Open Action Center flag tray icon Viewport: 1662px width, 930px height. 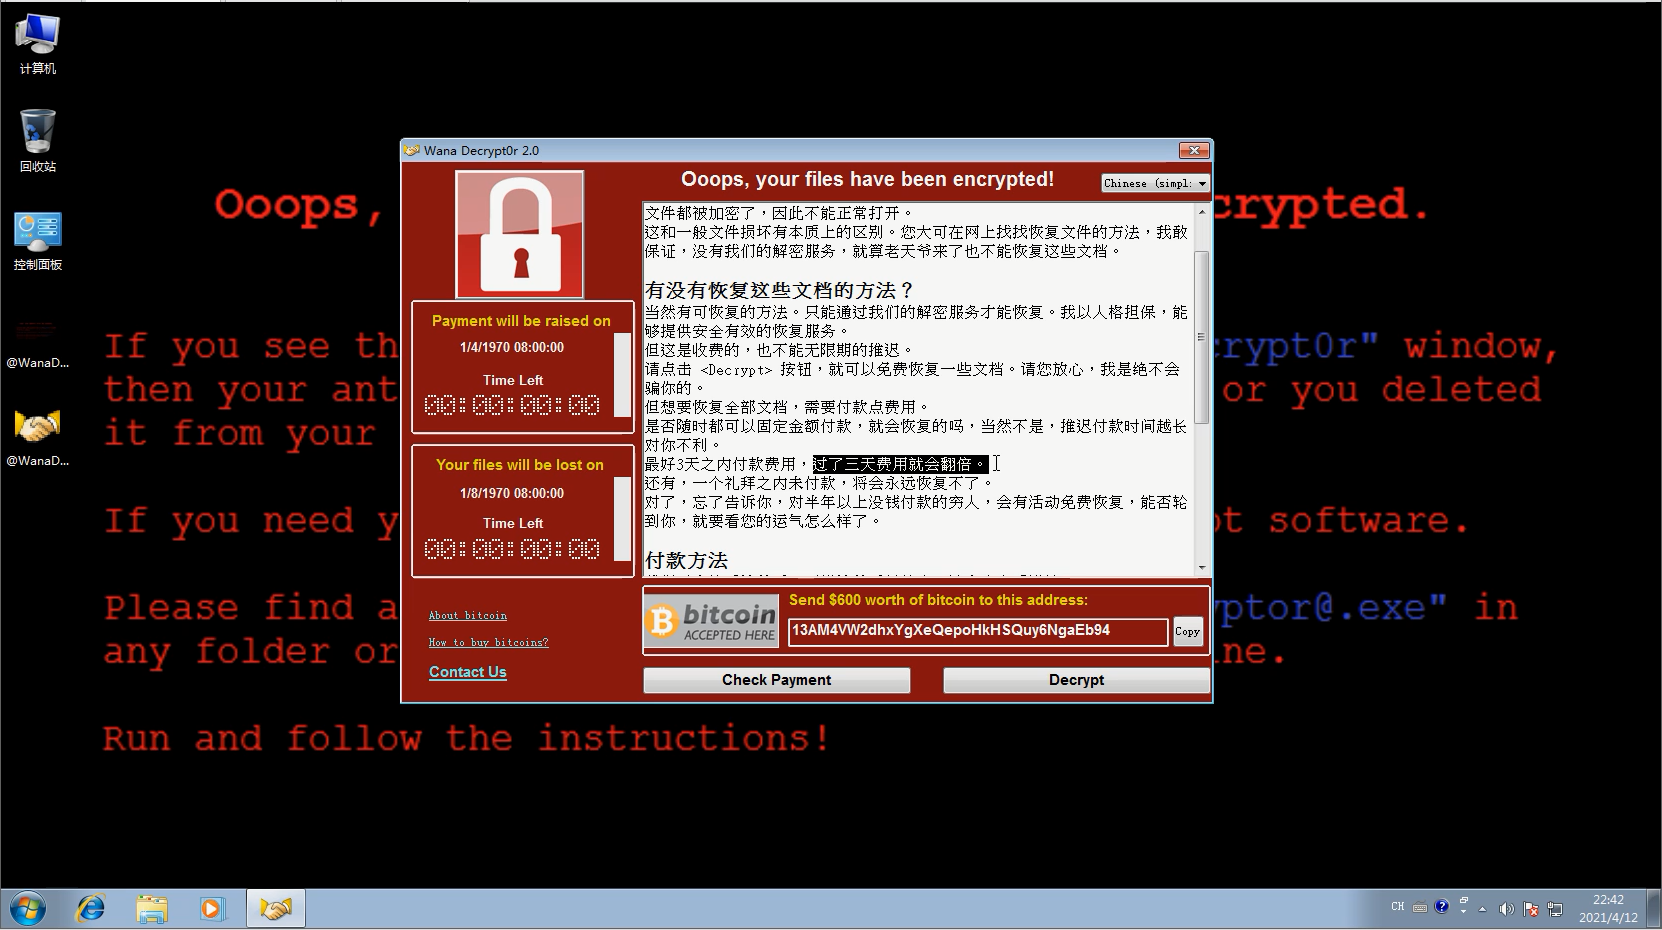[1531, 909]
